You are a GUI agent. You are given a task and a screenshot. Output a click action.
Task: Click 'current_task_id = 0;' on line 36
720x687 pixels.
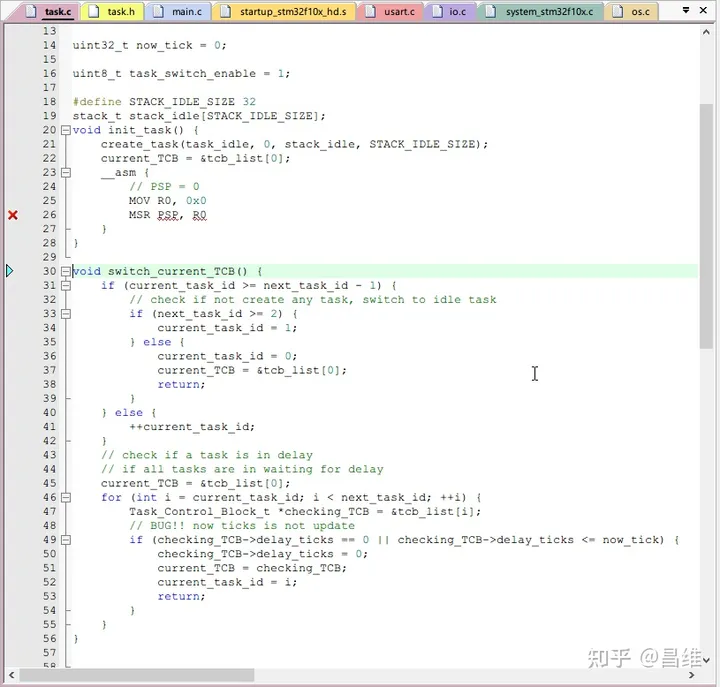227,356
